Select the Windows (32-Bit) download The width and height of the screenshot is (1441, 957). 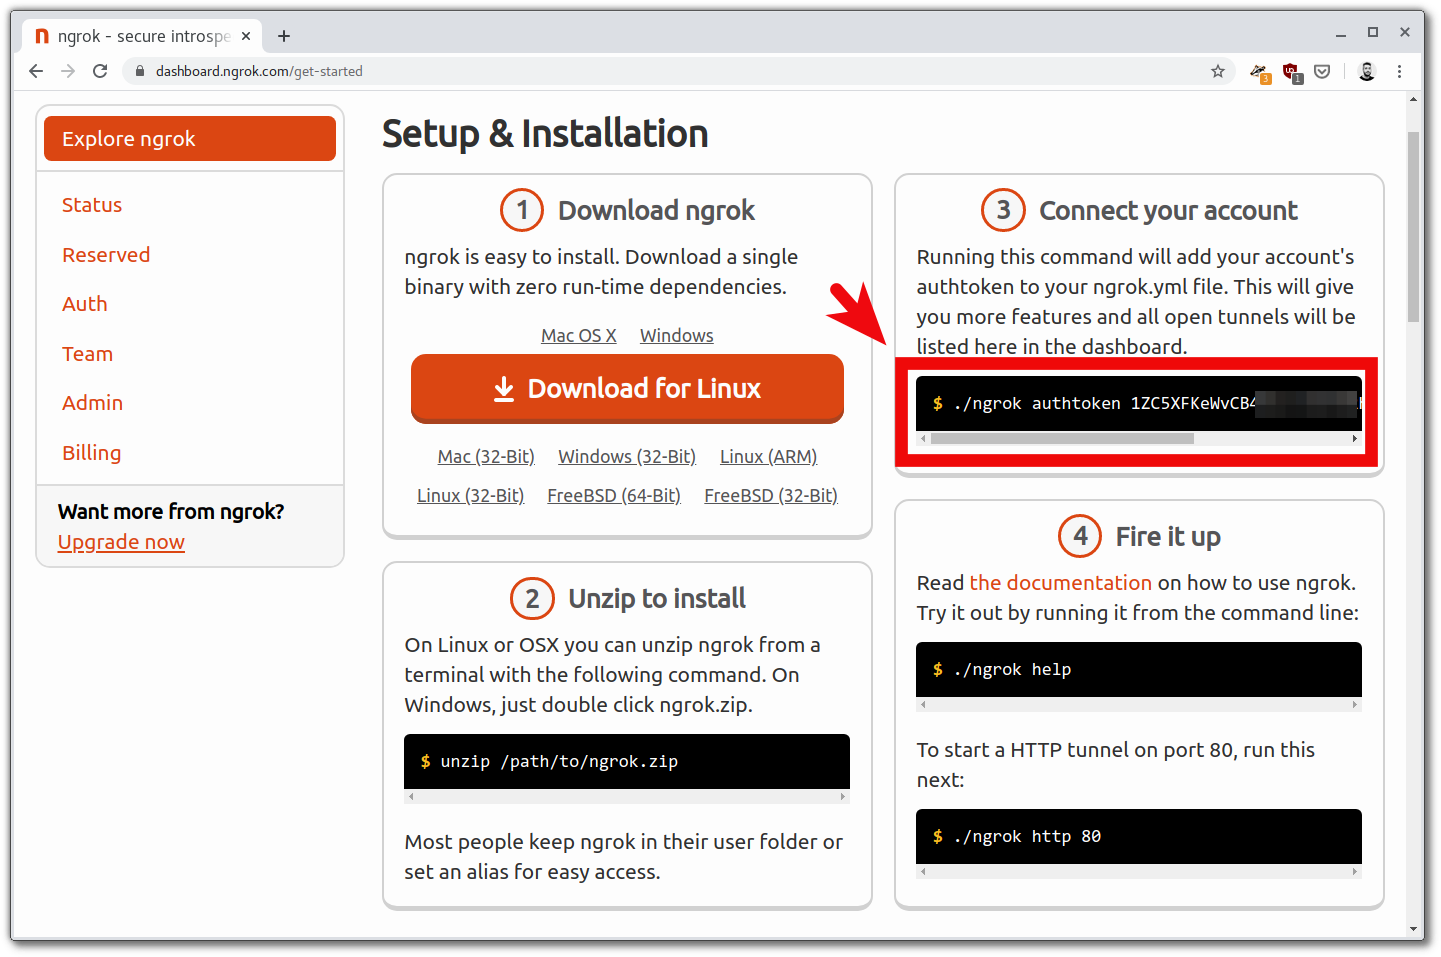[627, 457]
